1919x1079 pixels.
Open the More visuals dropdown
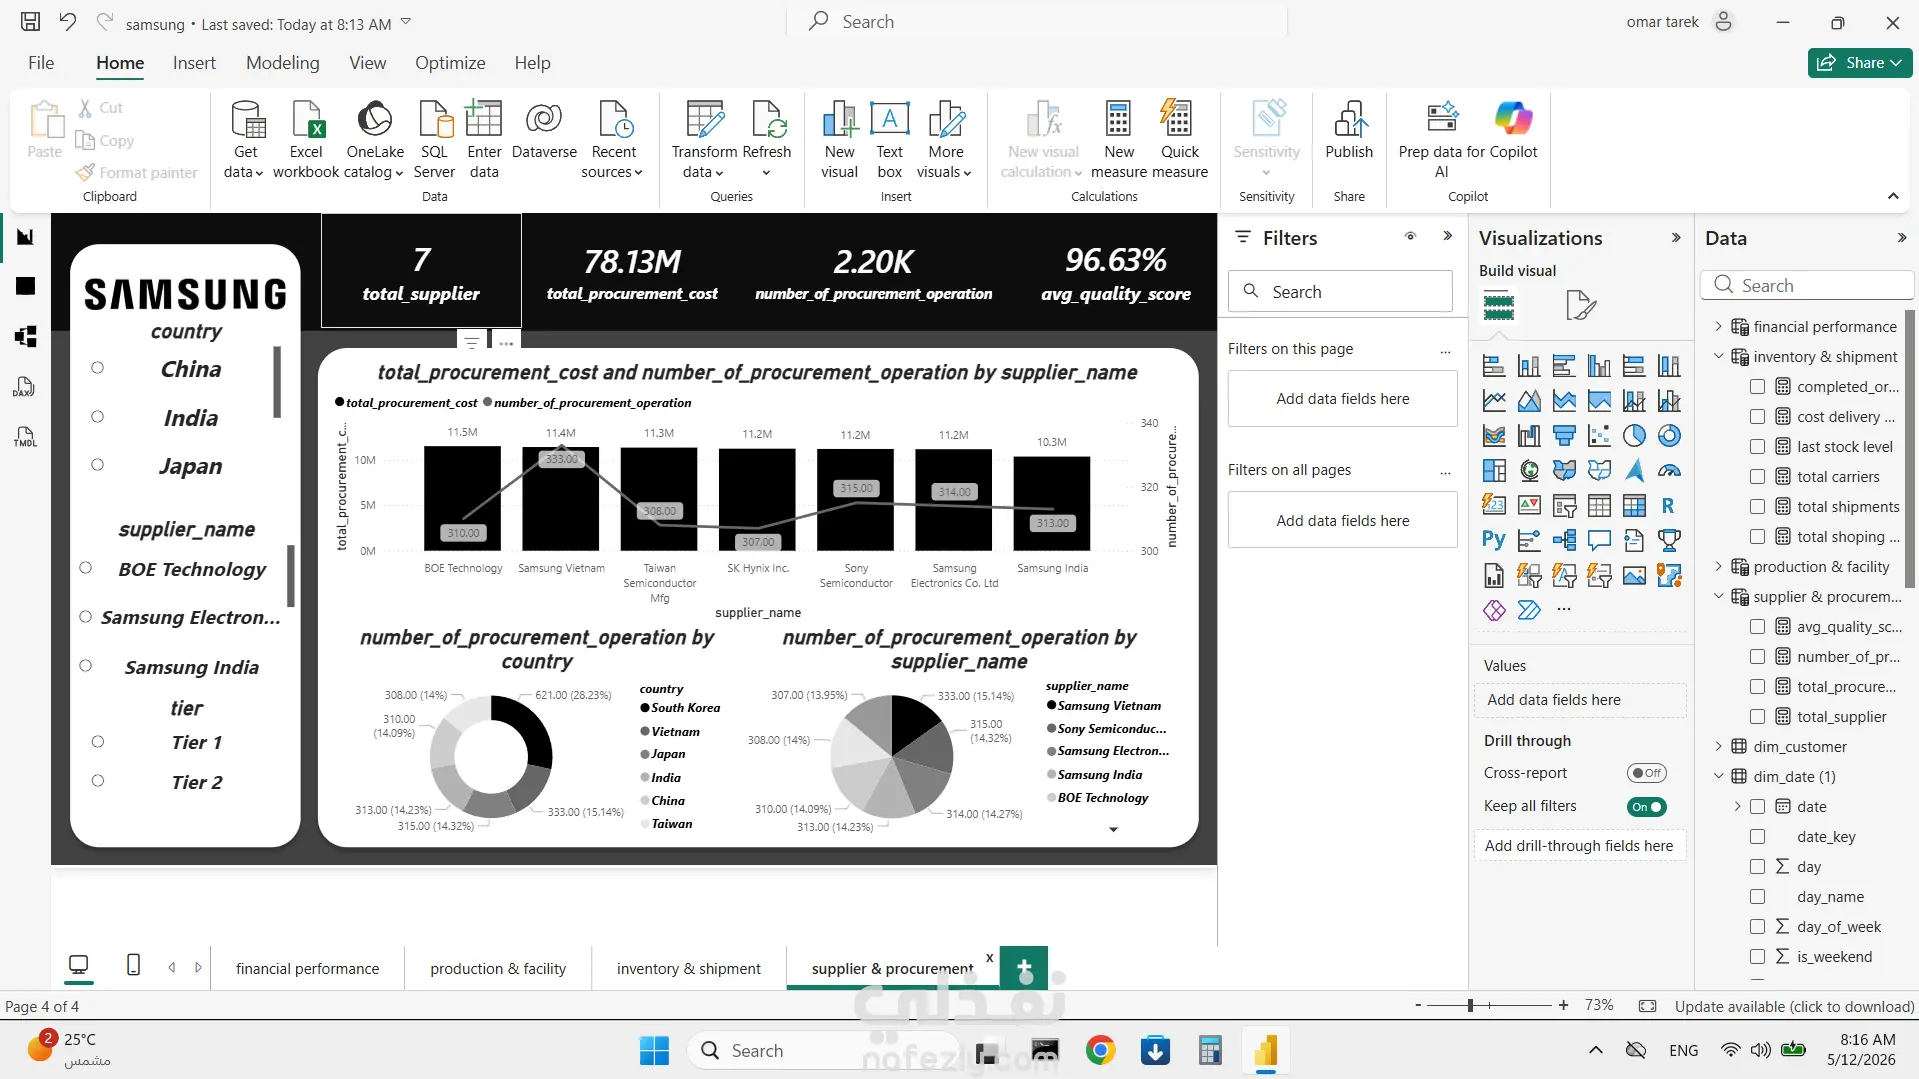click(945, 139)
